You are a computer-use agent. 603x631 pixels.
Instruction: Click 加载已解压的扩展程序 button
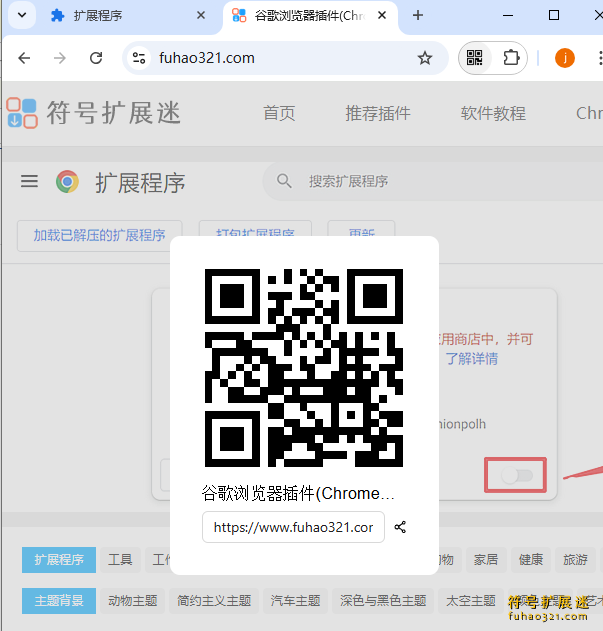[x=99, y=235]
